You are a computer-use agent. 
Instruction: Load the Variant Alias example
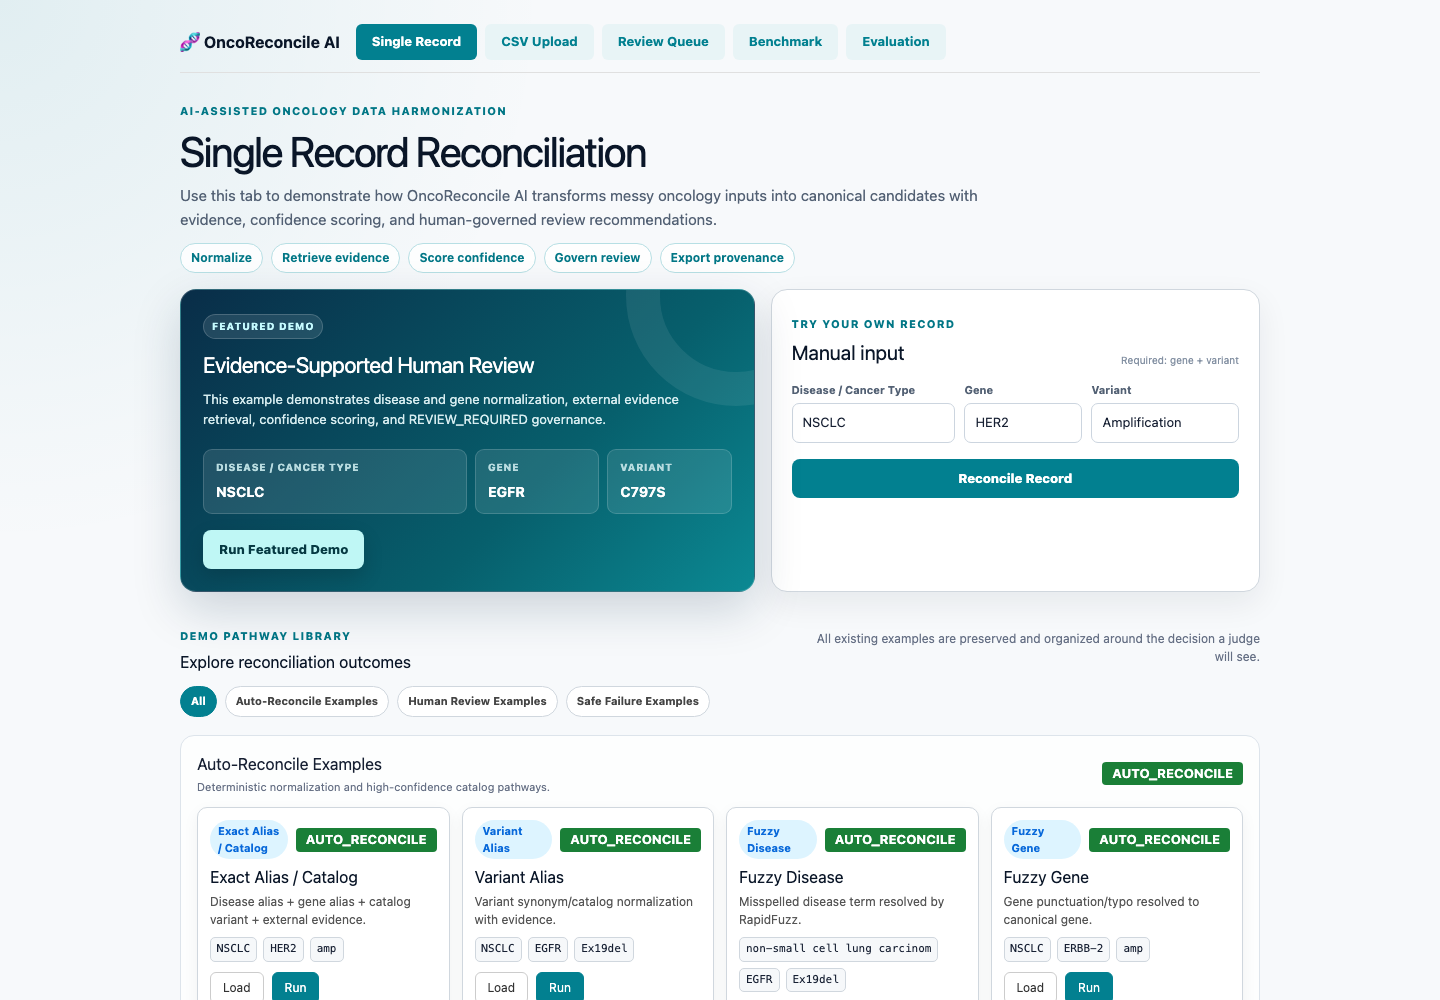pos(501,987)
